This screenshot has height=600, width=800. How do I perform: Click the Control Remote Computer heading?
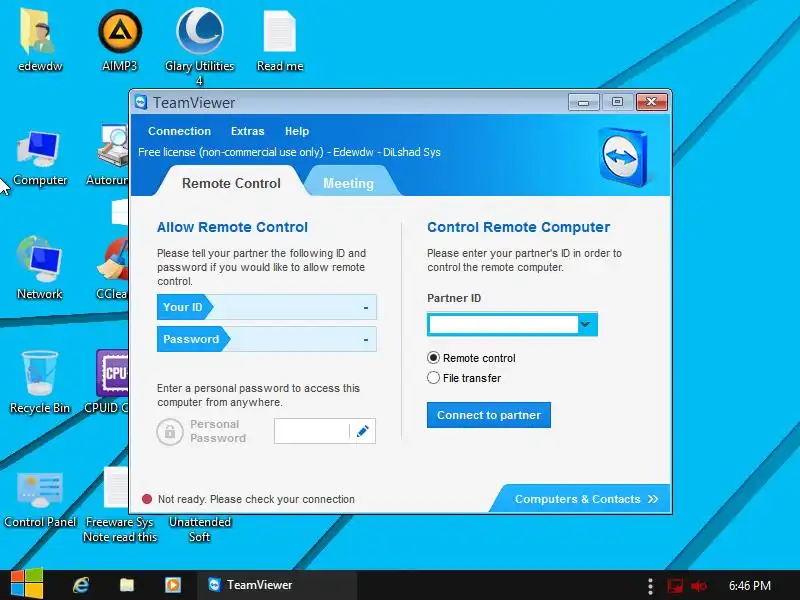click(518, 227)
